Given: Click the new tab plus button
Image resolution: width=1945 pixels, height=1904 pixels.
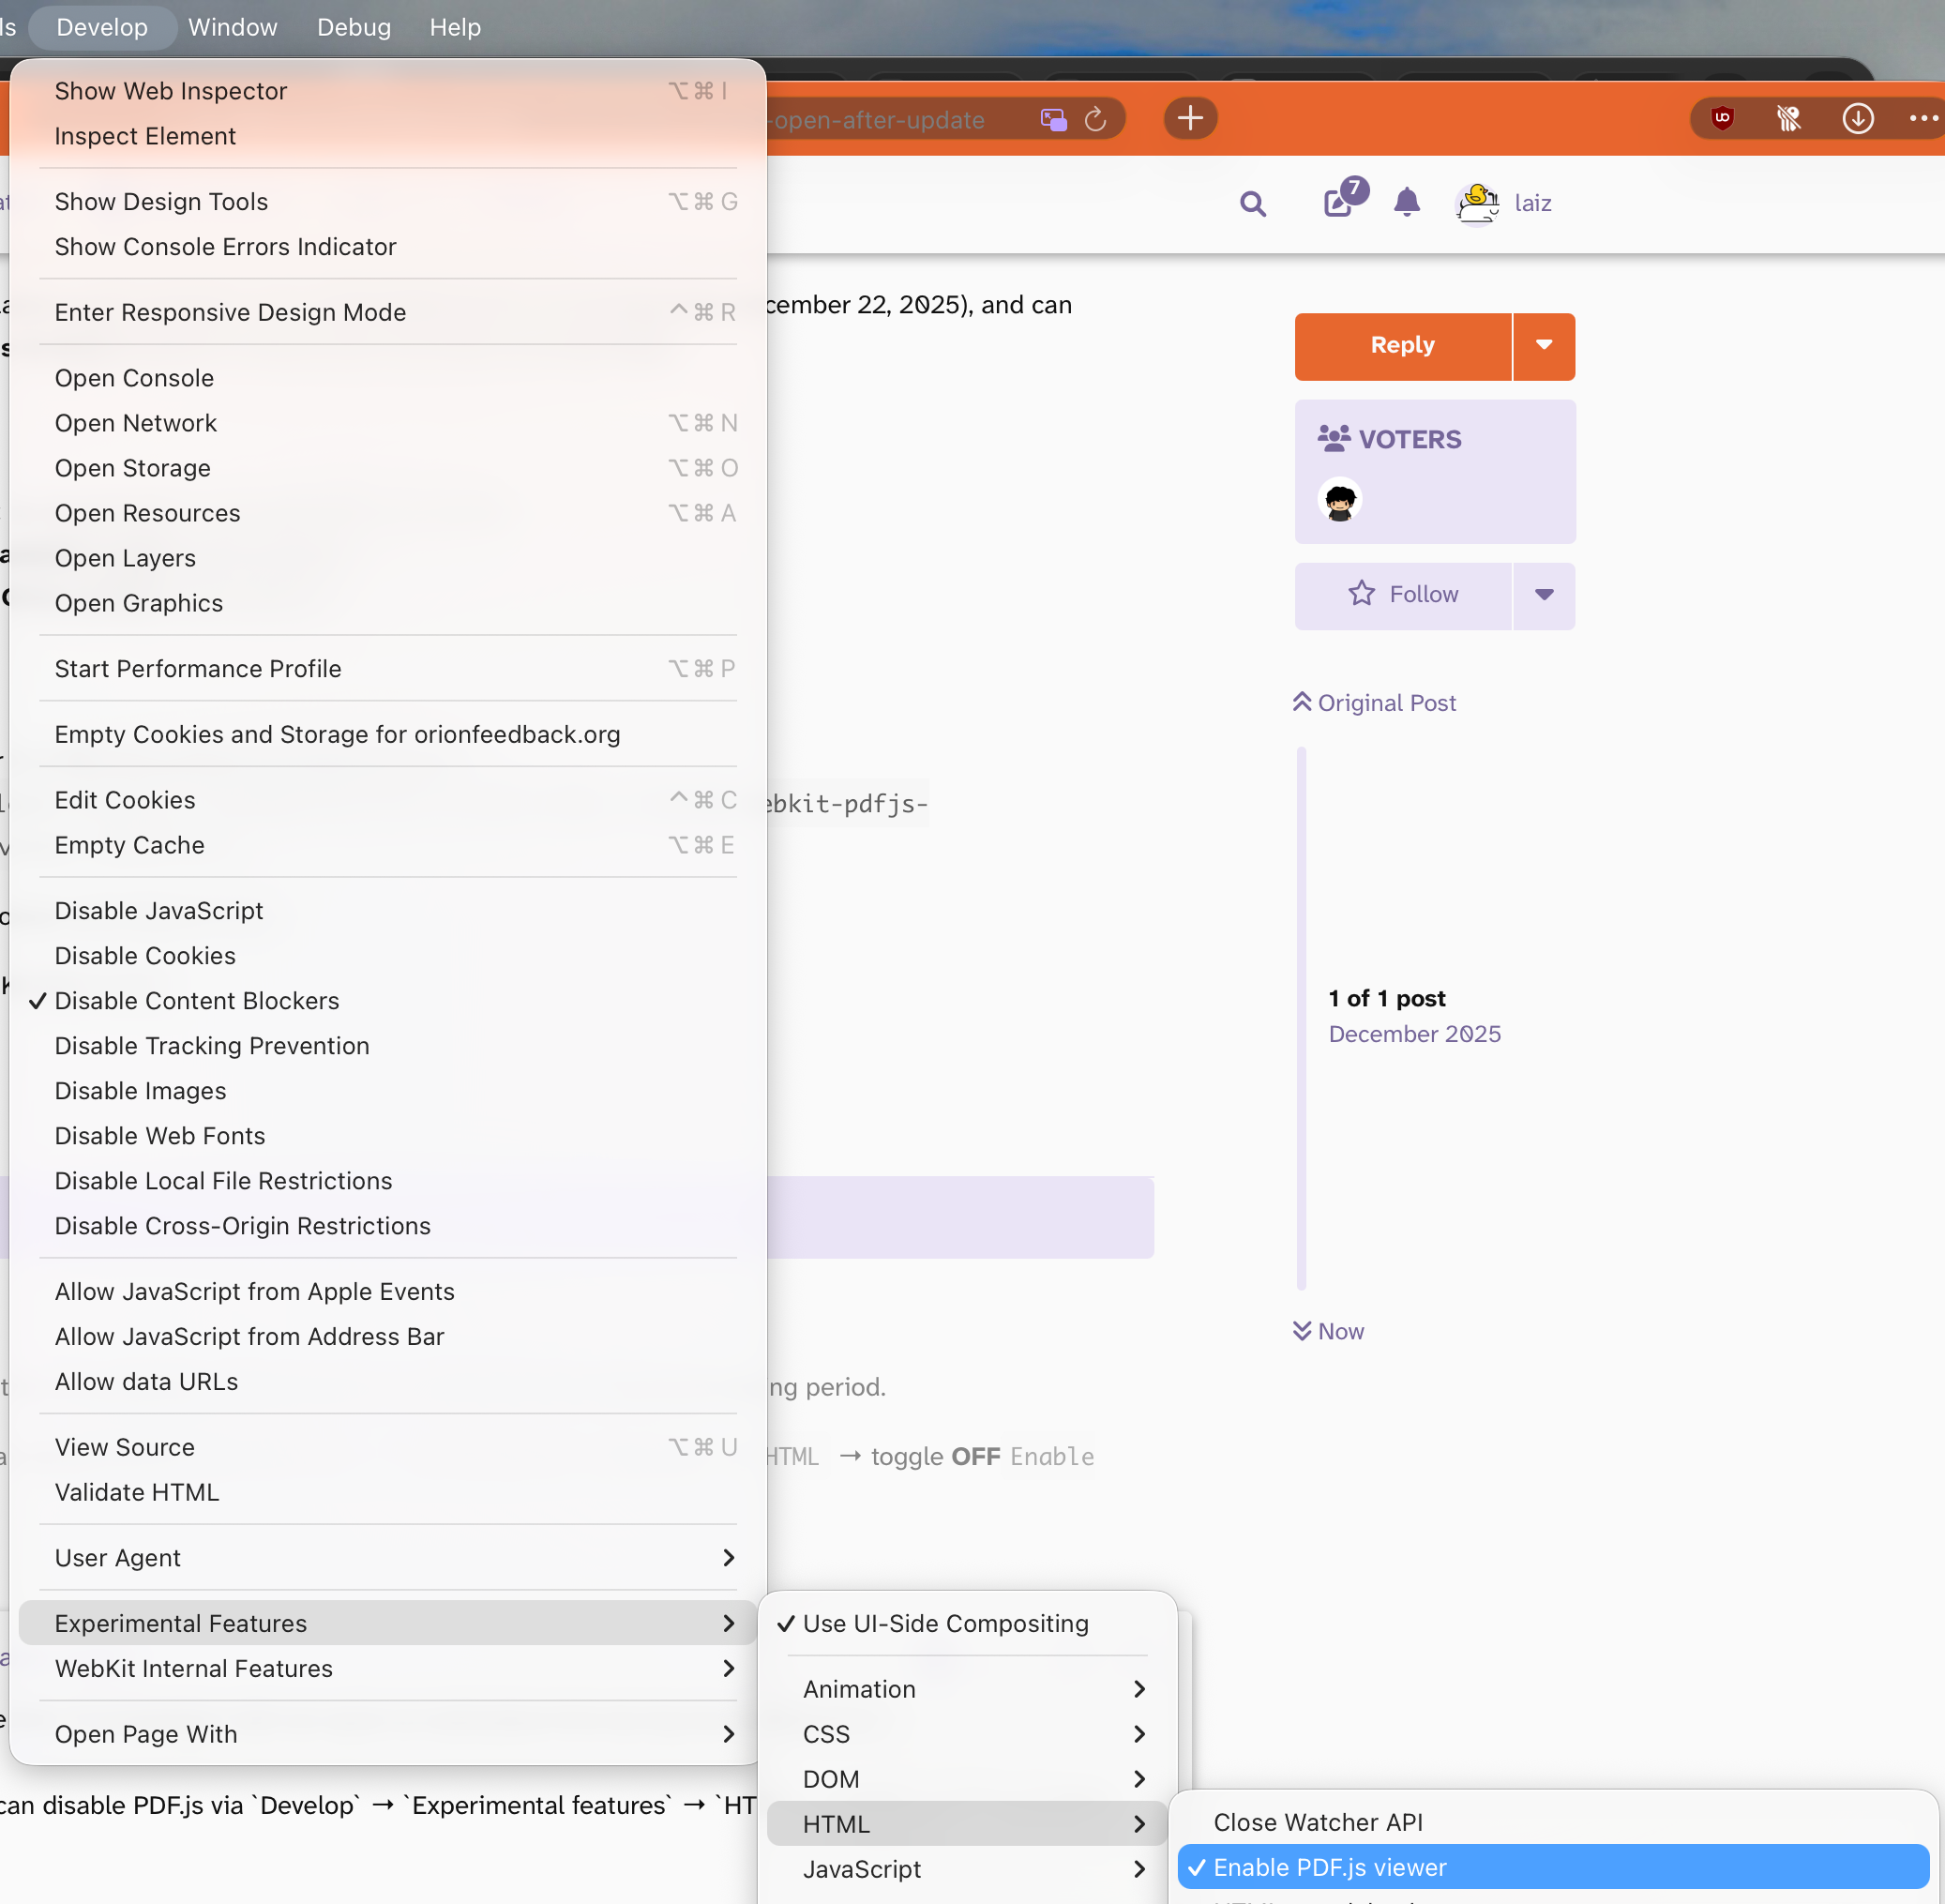Looking at the screenshot, I should pos(1190,119).
